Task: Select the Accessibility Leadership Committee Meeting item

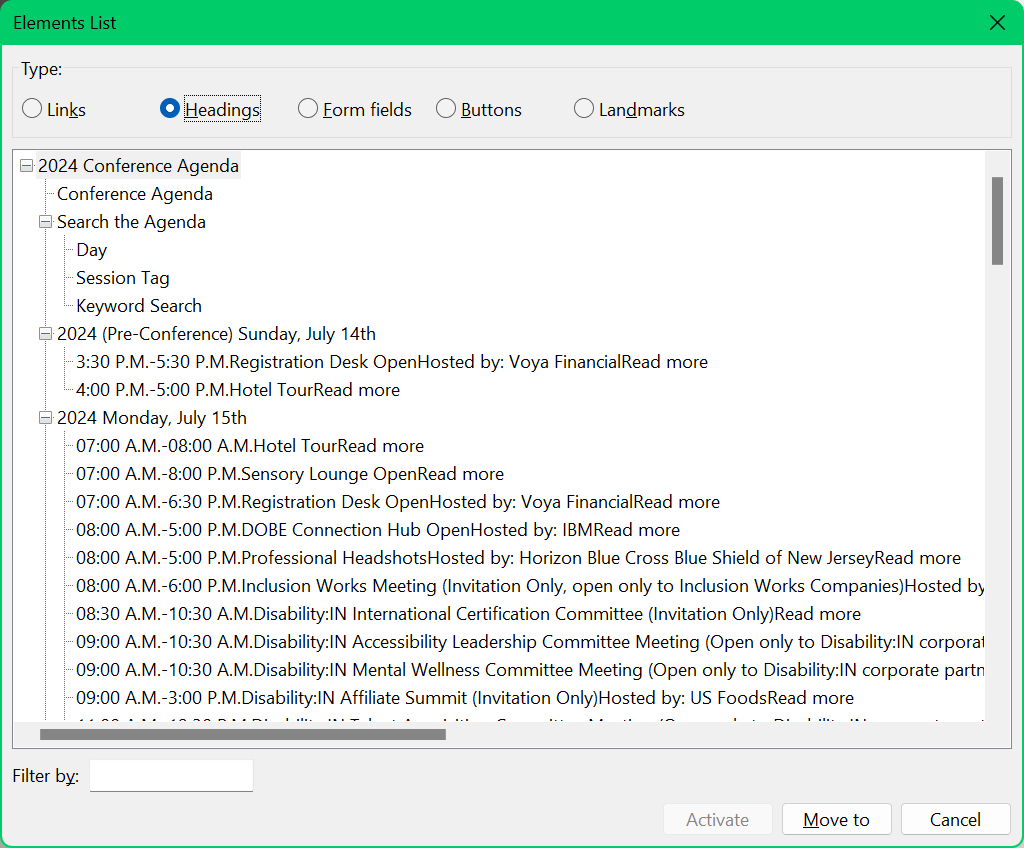Action: (x=530, y=643)
